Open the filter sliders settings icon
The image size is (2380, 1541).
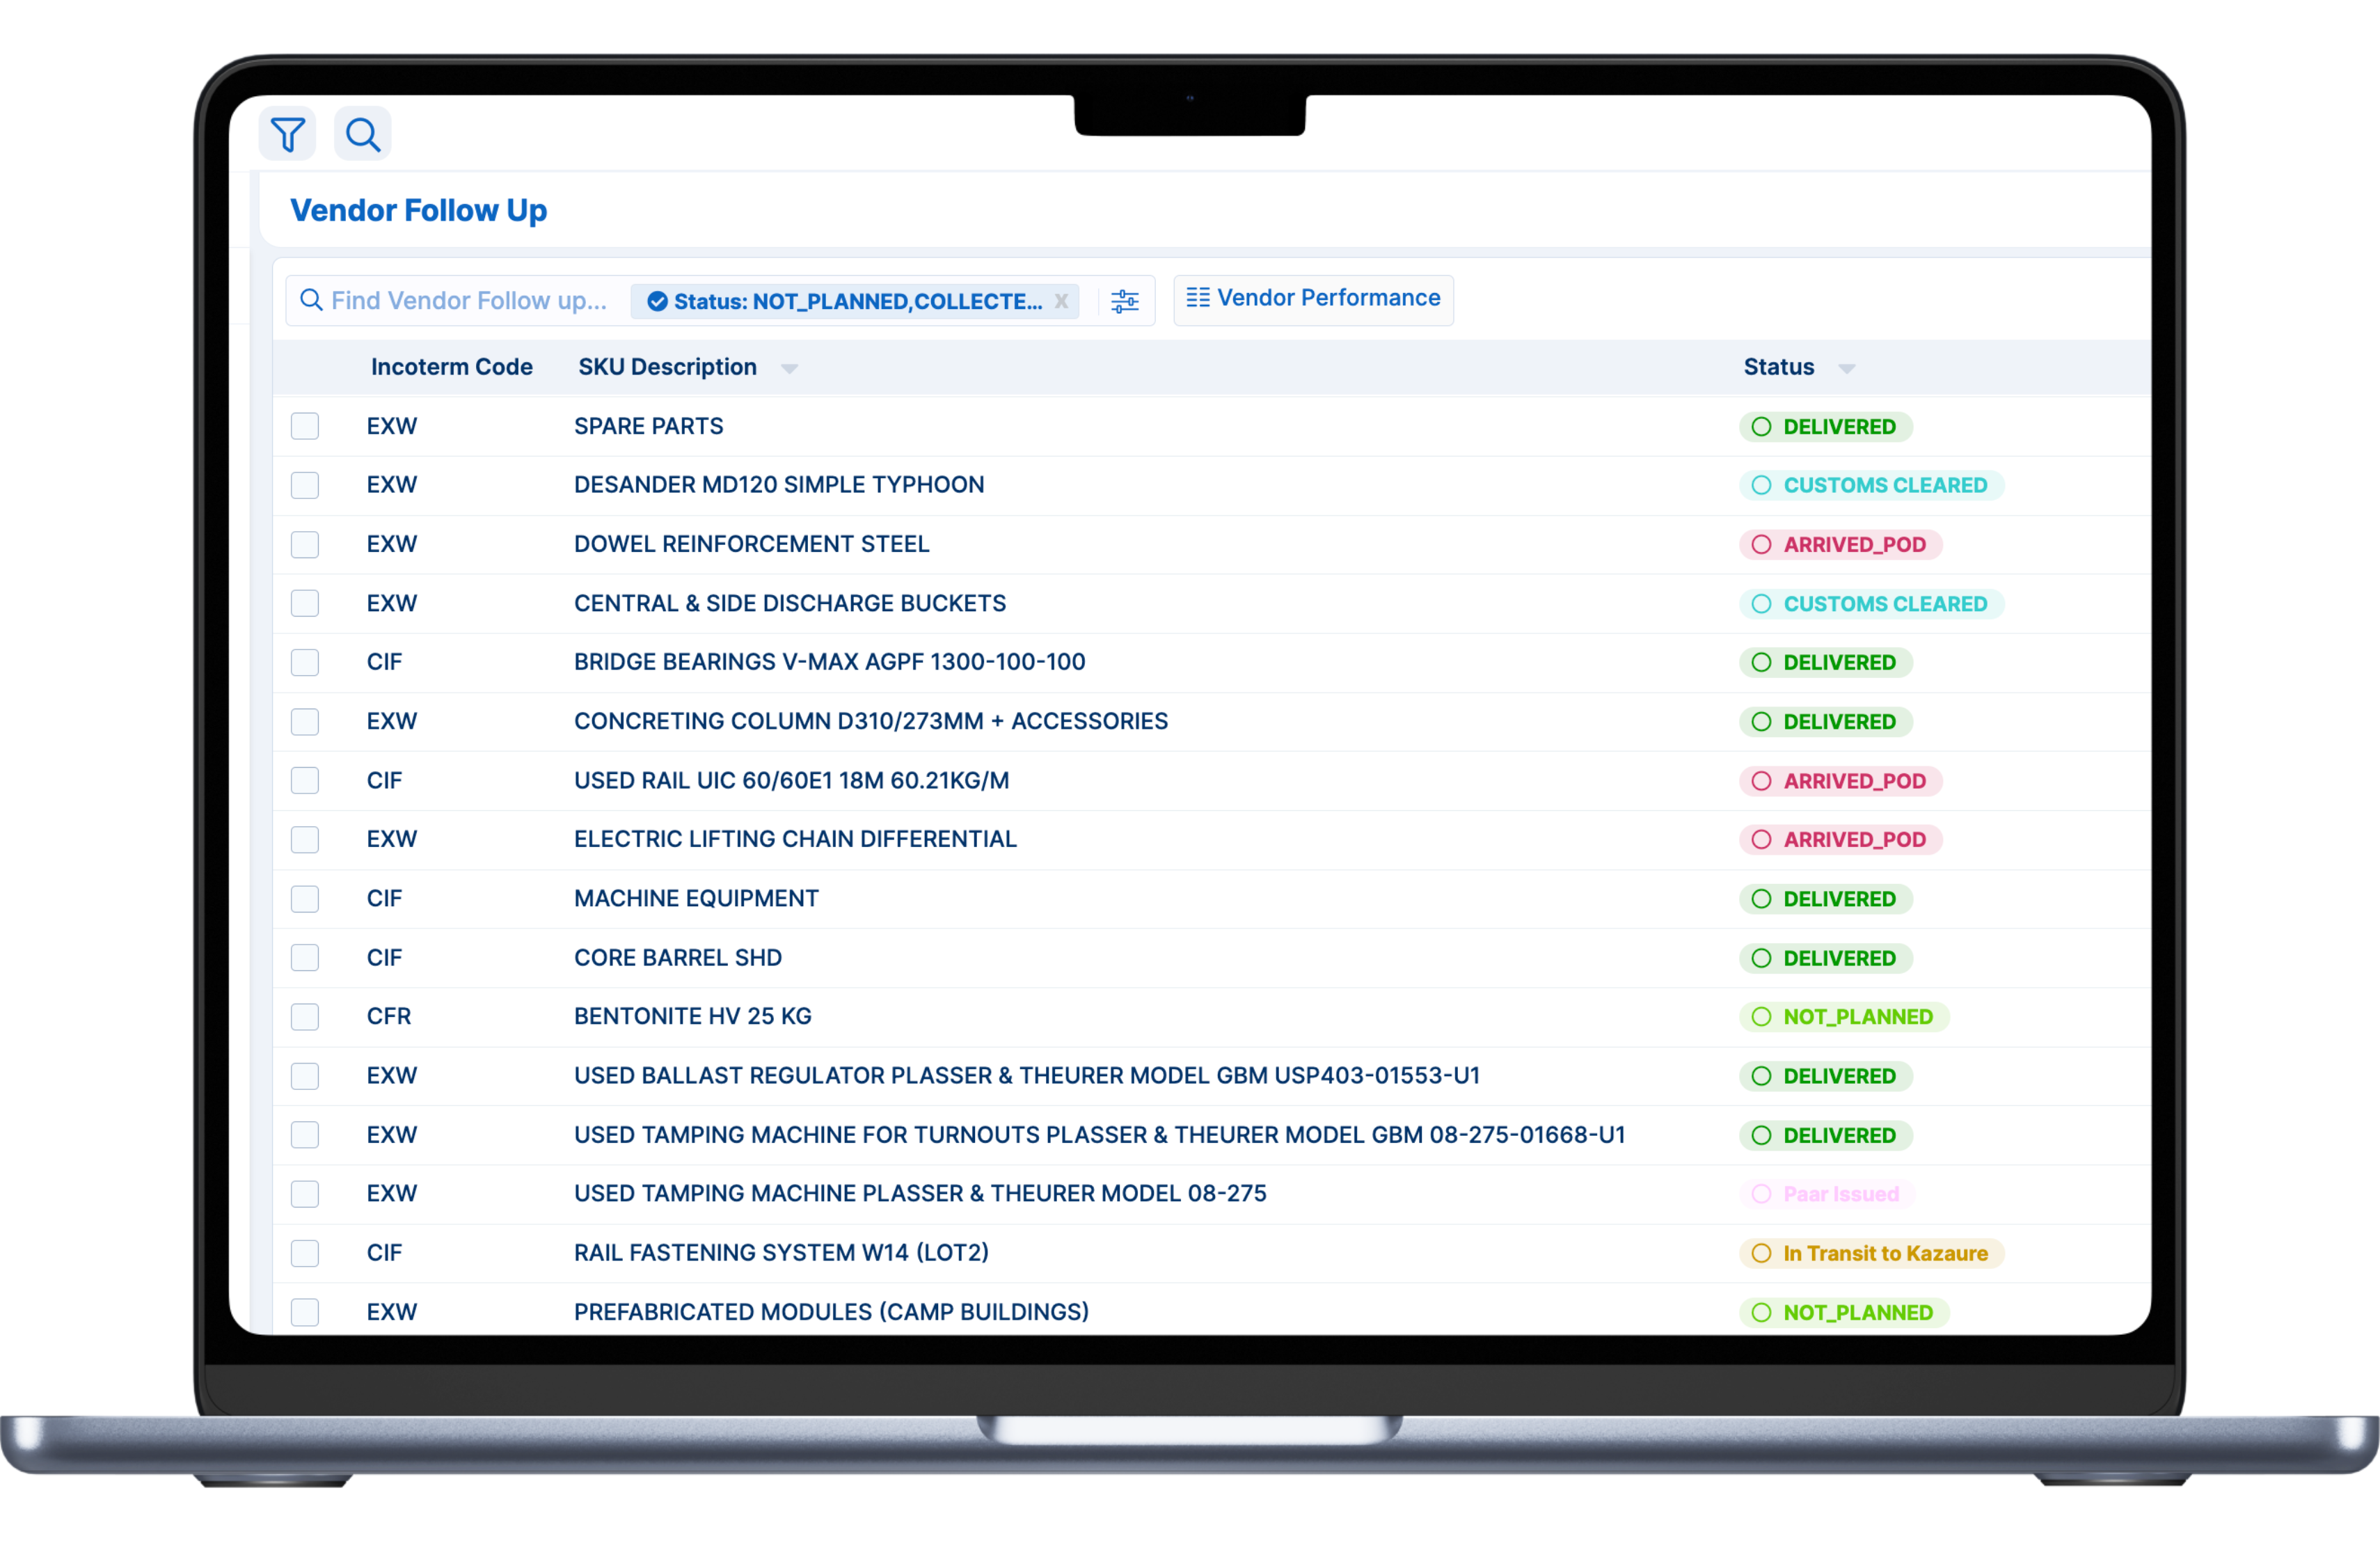click(1124, 301)
